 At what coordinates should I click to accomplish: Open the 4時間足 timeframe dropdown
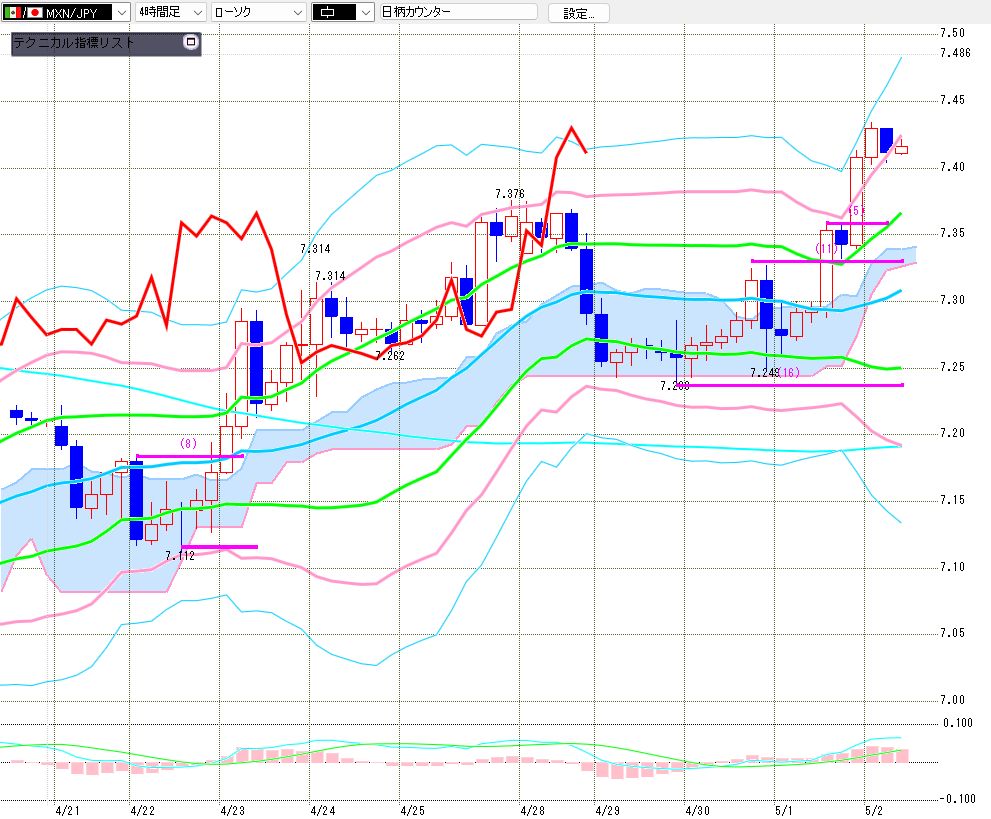(x=171, y=12)
